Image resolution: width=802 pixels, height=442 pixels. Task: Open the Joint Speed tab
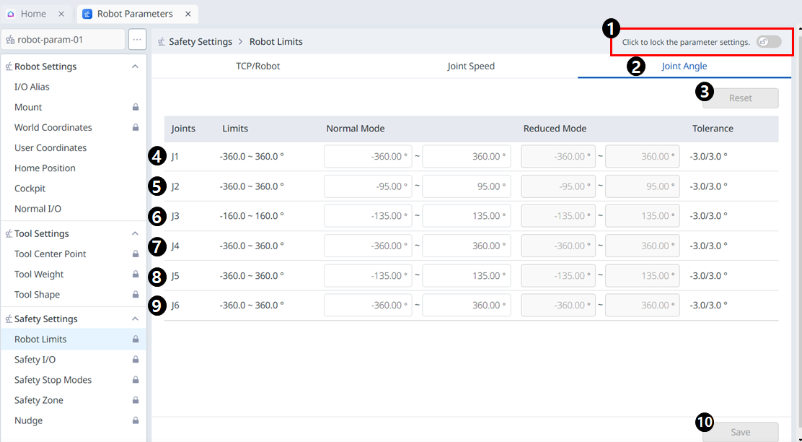pos(470,66)
